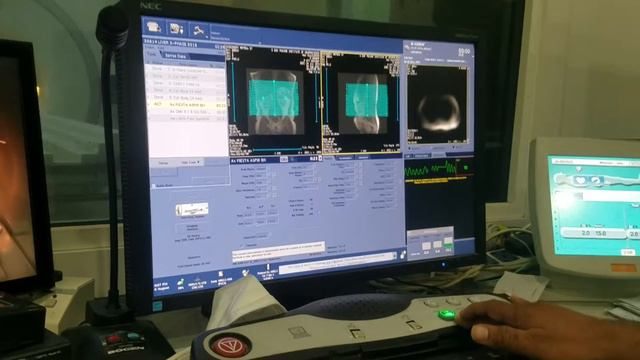640x360 pixels.
Task: Click the coronal localizer viewport
Action: 273,100
